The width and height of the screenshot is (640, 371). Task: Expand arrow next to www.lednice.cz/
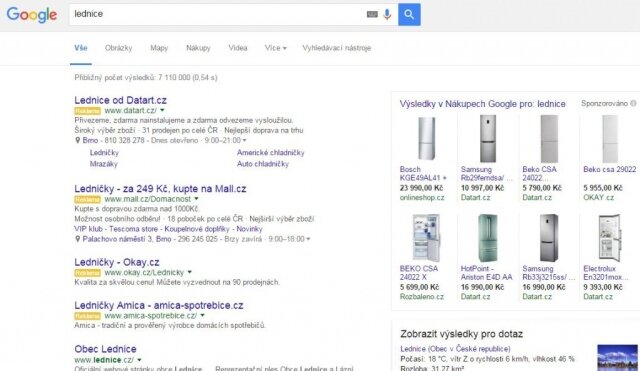[x=139, y=360]
